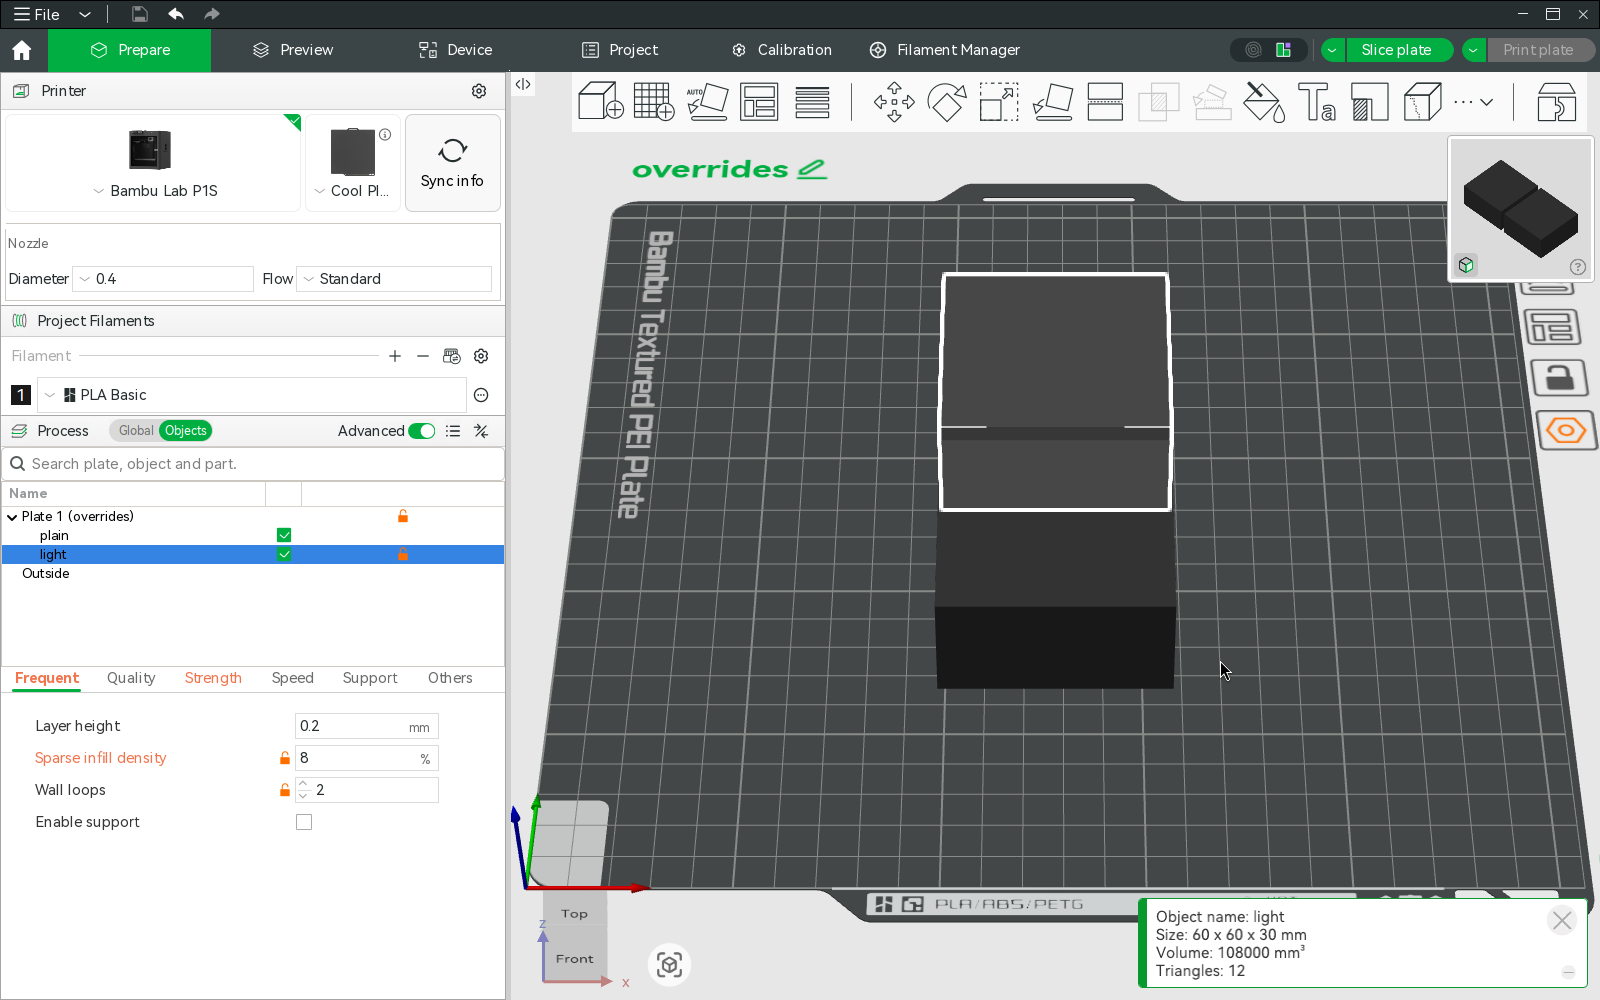Toggle the Advanced mode switch
Image resolution: width=1600 pixels, height=1000 pixels.
point(422,431)
